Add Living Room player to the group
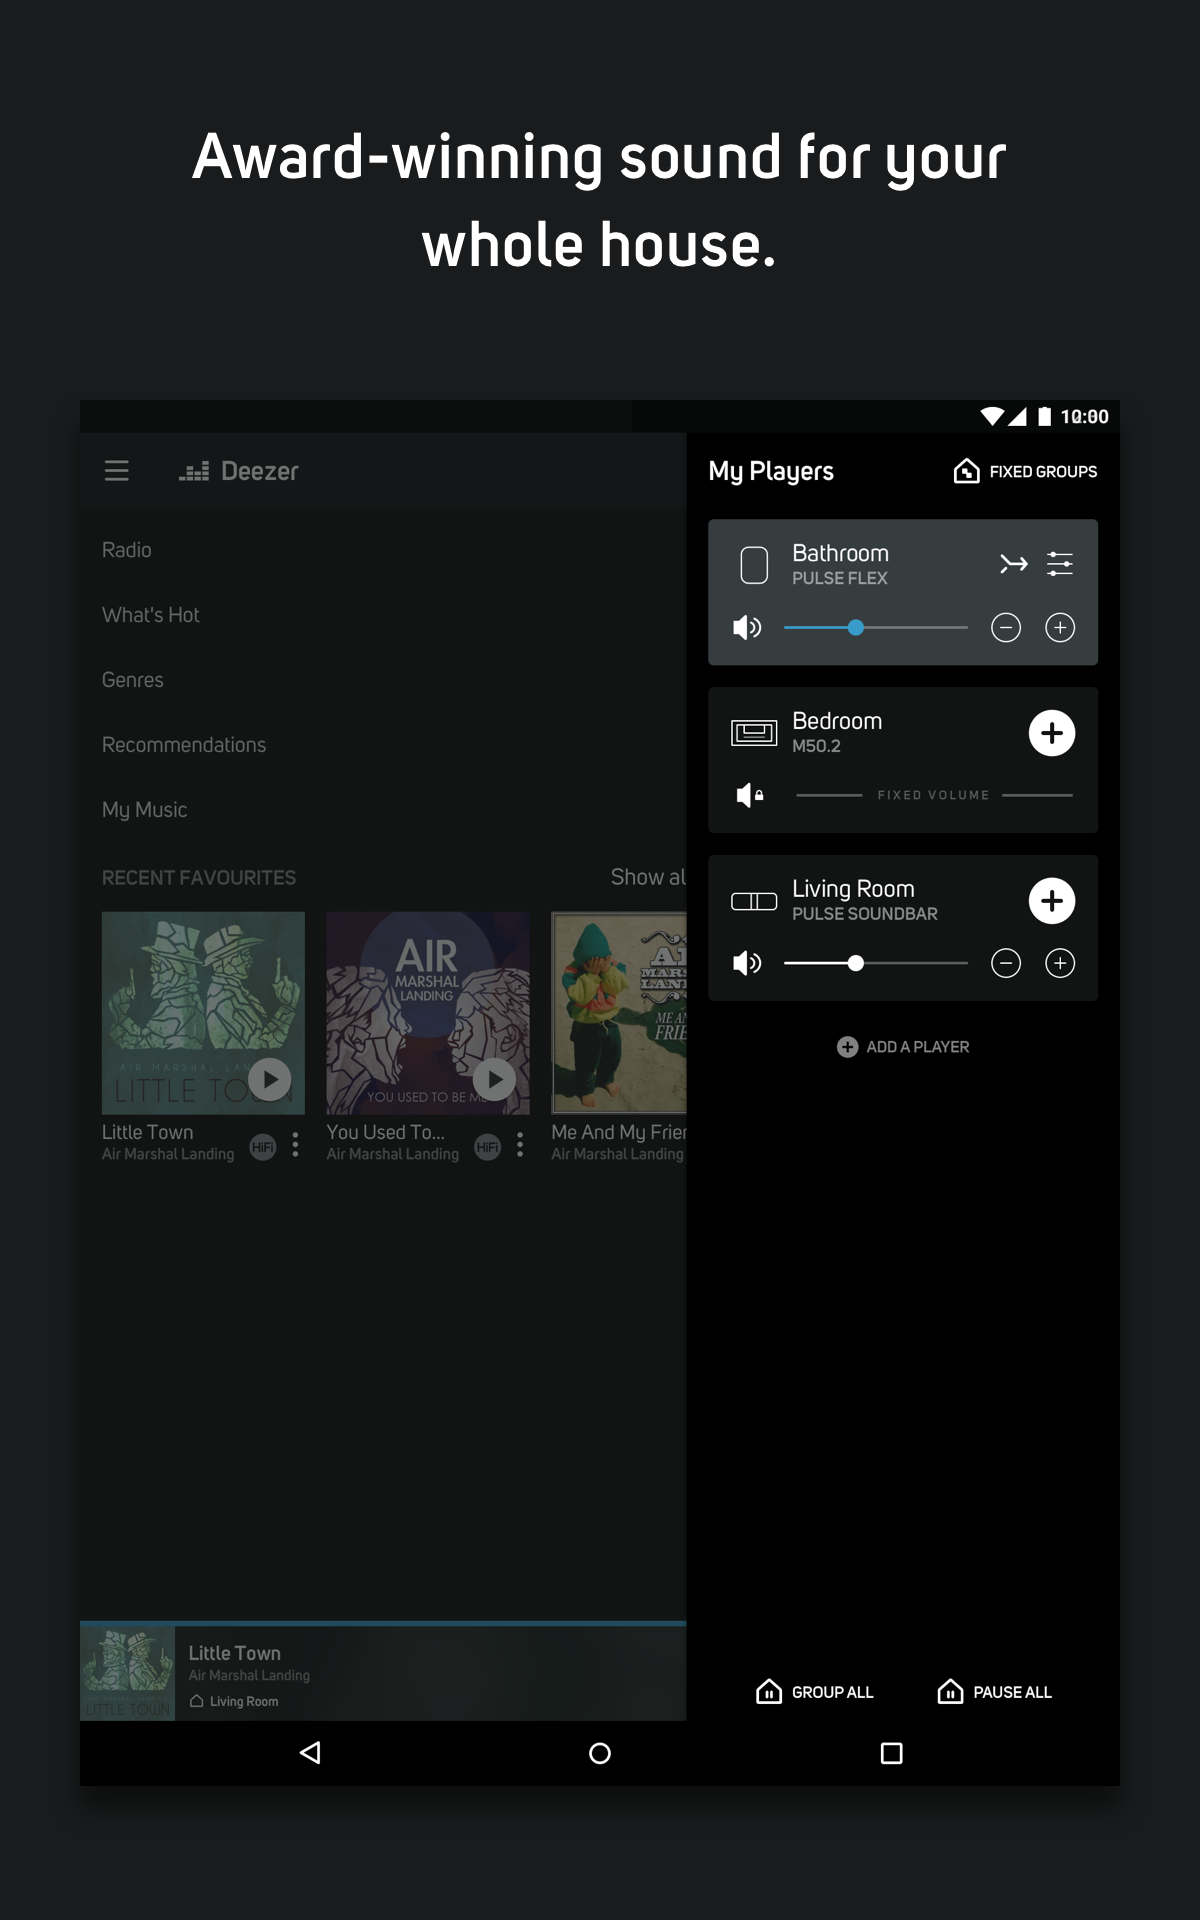 coord(1052,901)
